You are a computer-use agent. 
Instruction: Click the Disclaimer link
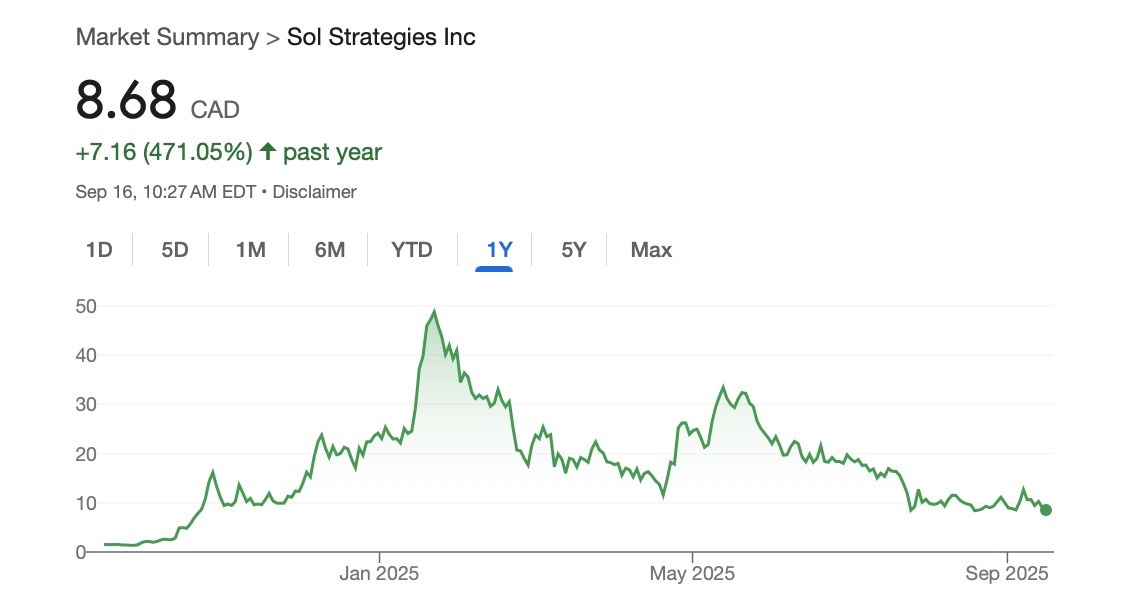(x=314, y=191)
